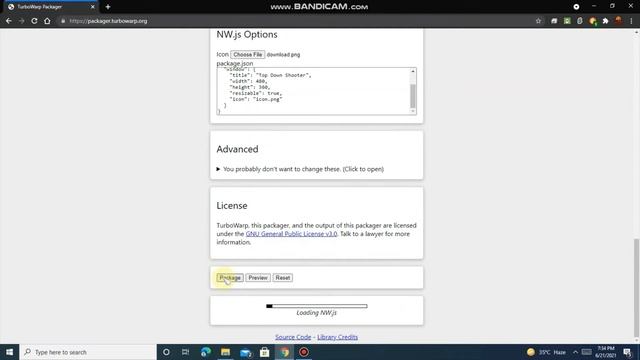640x360 pixels.
Task: Choose File for the NW.js icon
Action: (247, 54)
